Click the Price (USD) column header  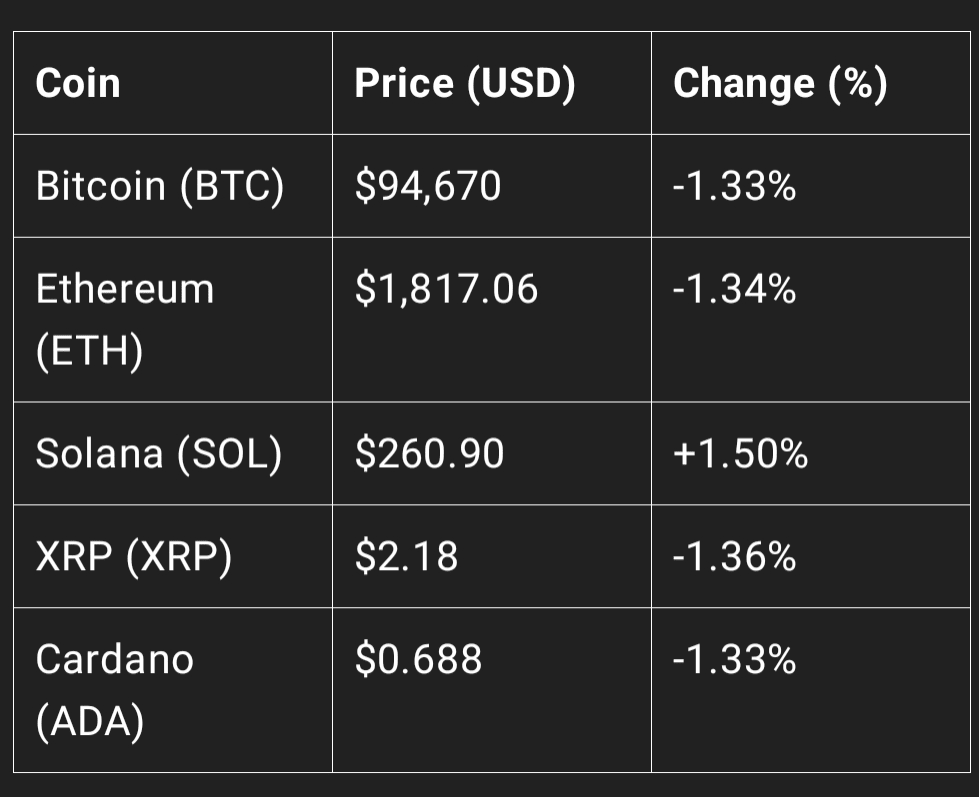coord(464,83)
